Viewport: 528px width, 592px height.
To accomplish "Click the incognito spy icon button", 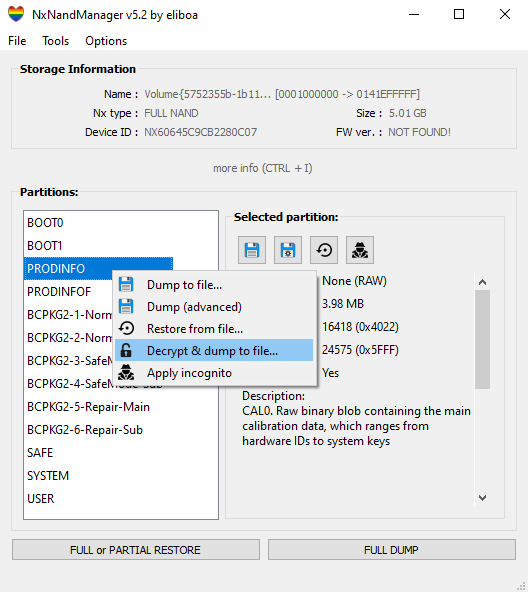I will (360, 250).
